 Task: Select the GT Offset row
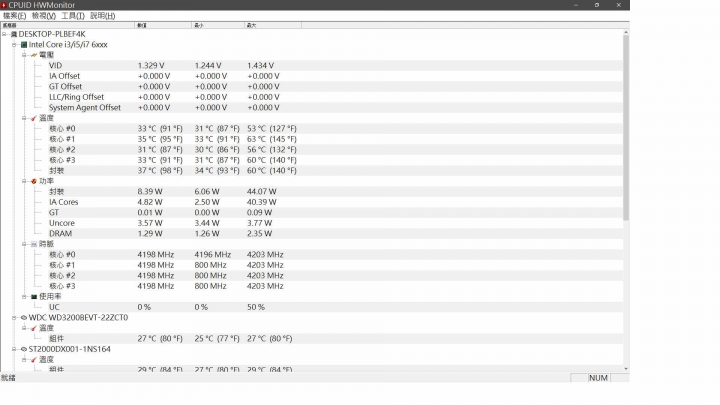335,87
